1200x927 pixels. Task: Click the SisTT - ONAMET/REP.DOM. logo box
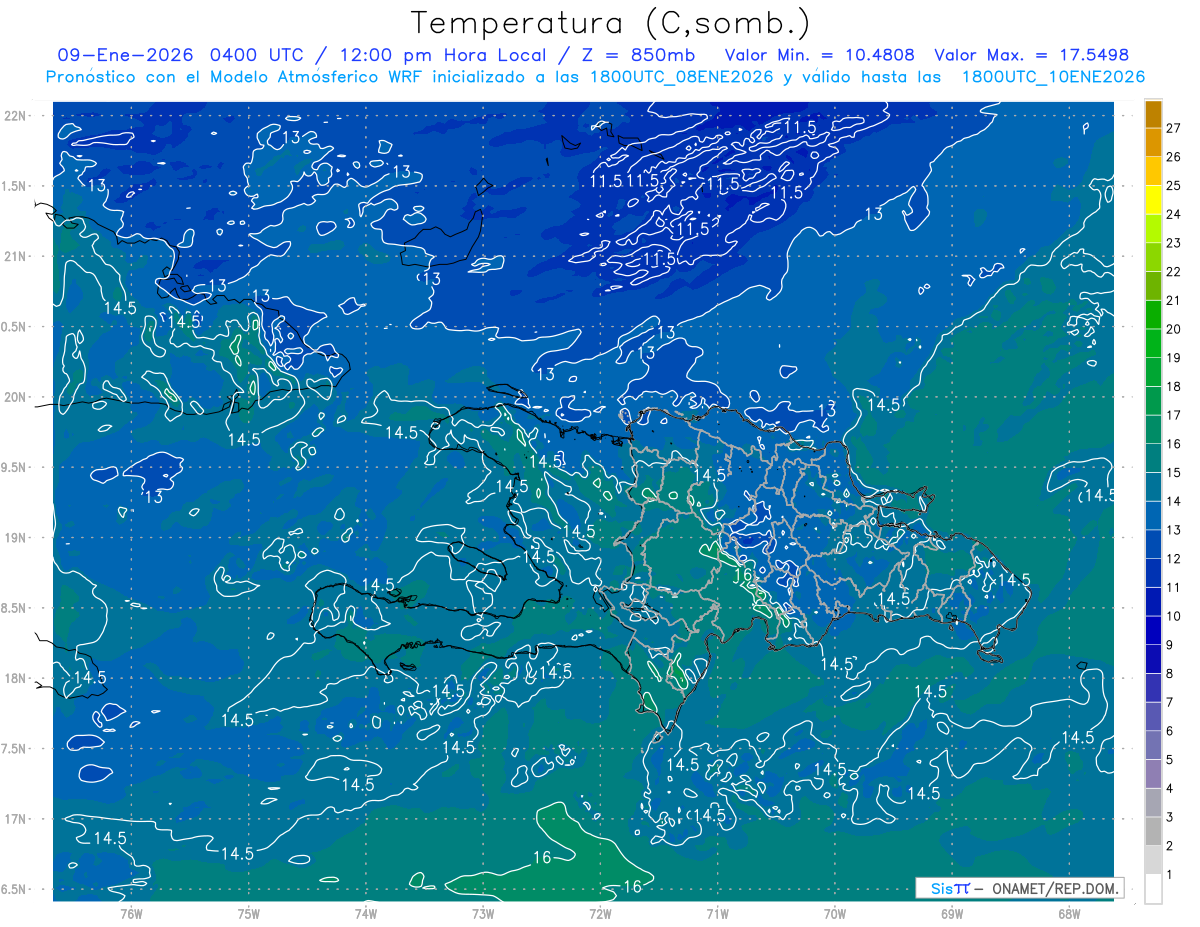(1019, 888)
